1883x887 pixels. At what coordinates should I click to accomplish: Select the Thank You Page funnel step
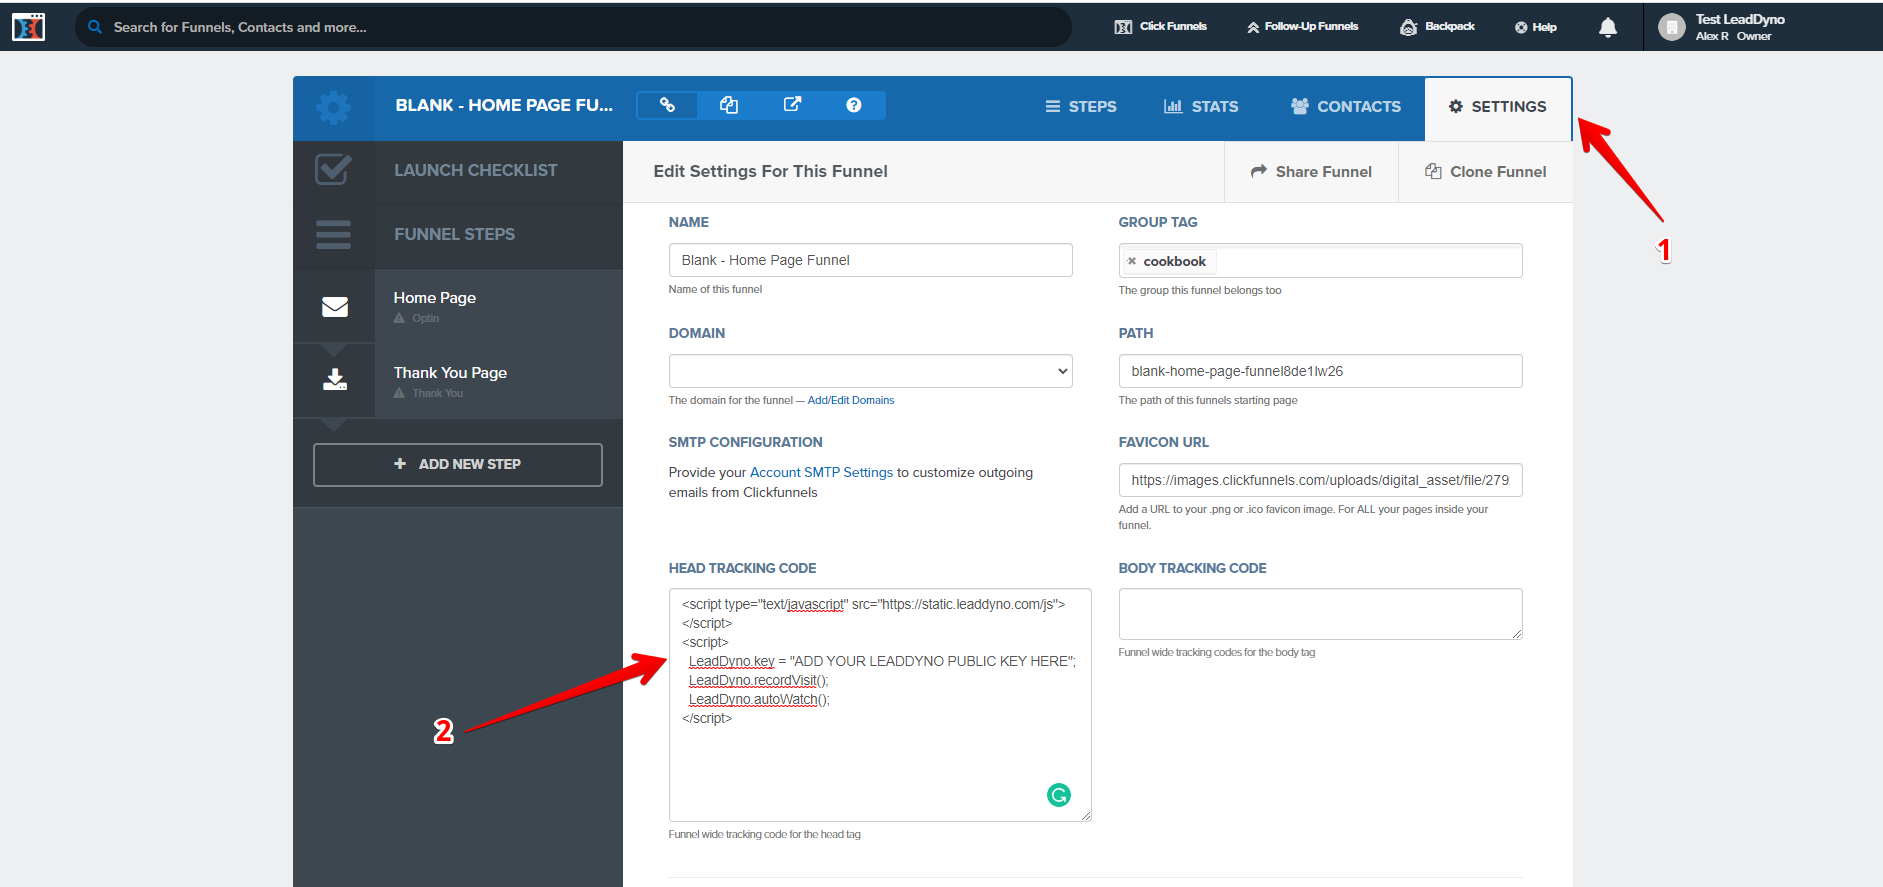click(458, 381)
